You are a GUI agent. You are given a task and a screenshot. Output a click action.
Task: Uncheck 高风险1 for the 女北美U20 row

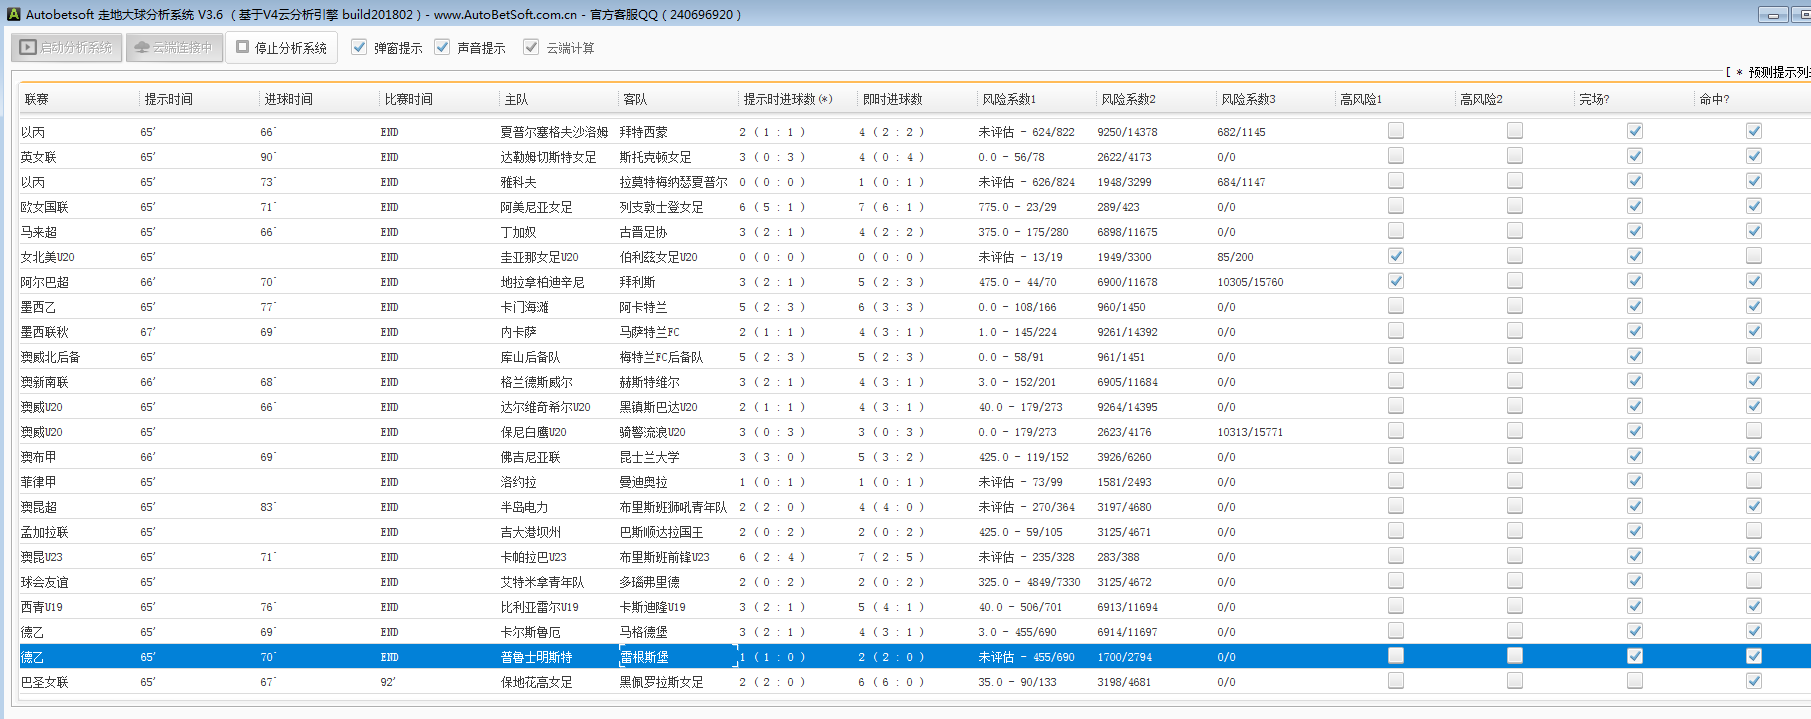pyautogui.click(x=1396, y=256)
